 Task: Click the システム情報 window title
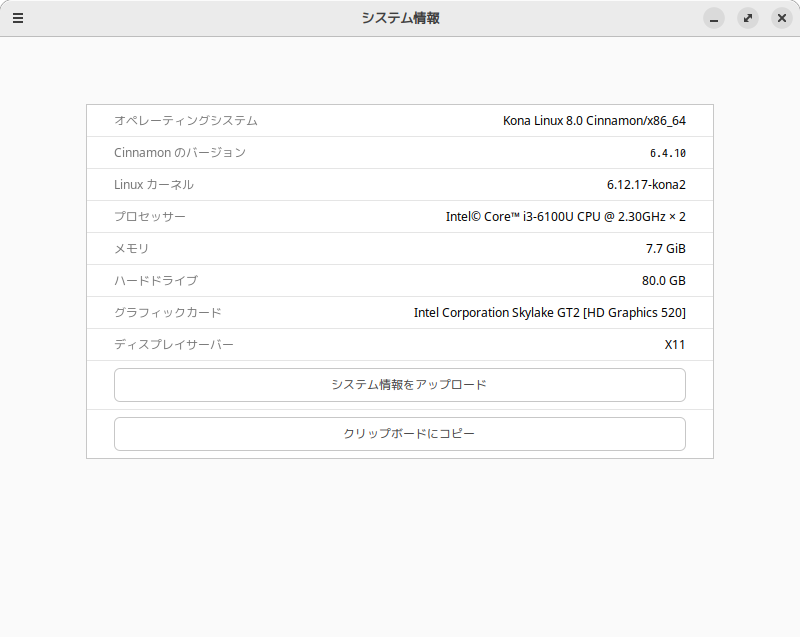[x=401, y=18]
